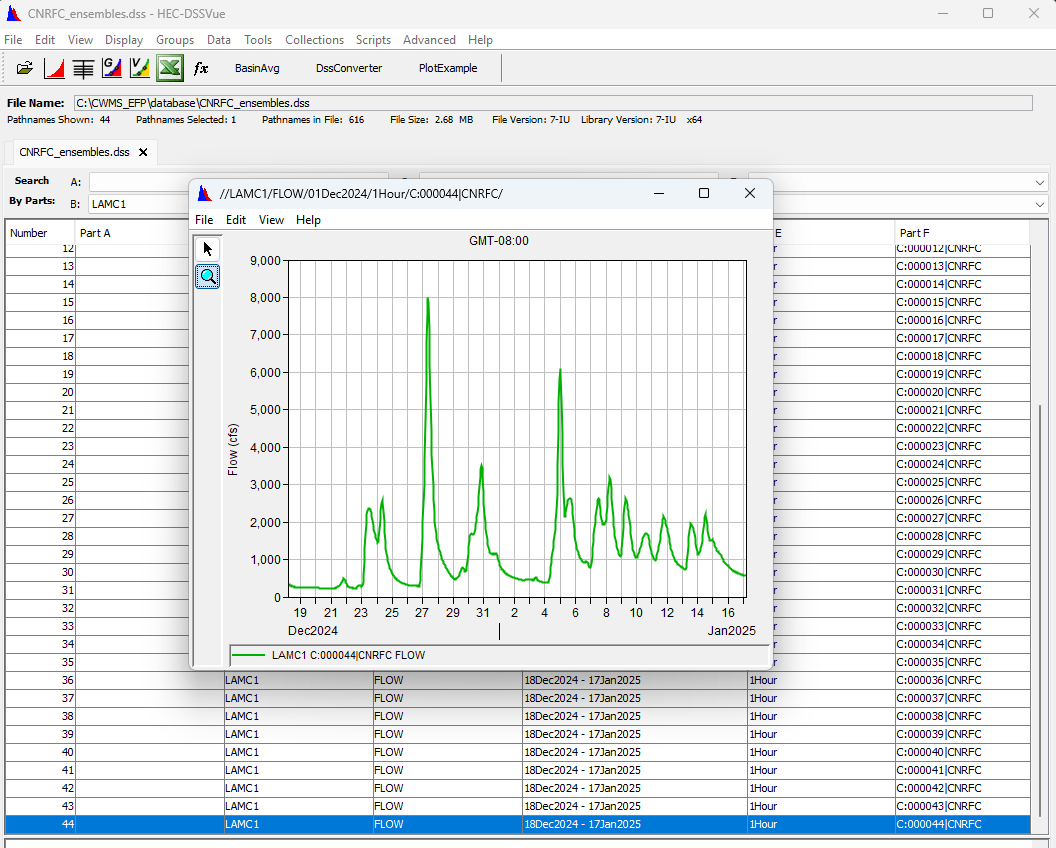
Task: Click the red Plot toolbar icon
Action: point(54,68)
